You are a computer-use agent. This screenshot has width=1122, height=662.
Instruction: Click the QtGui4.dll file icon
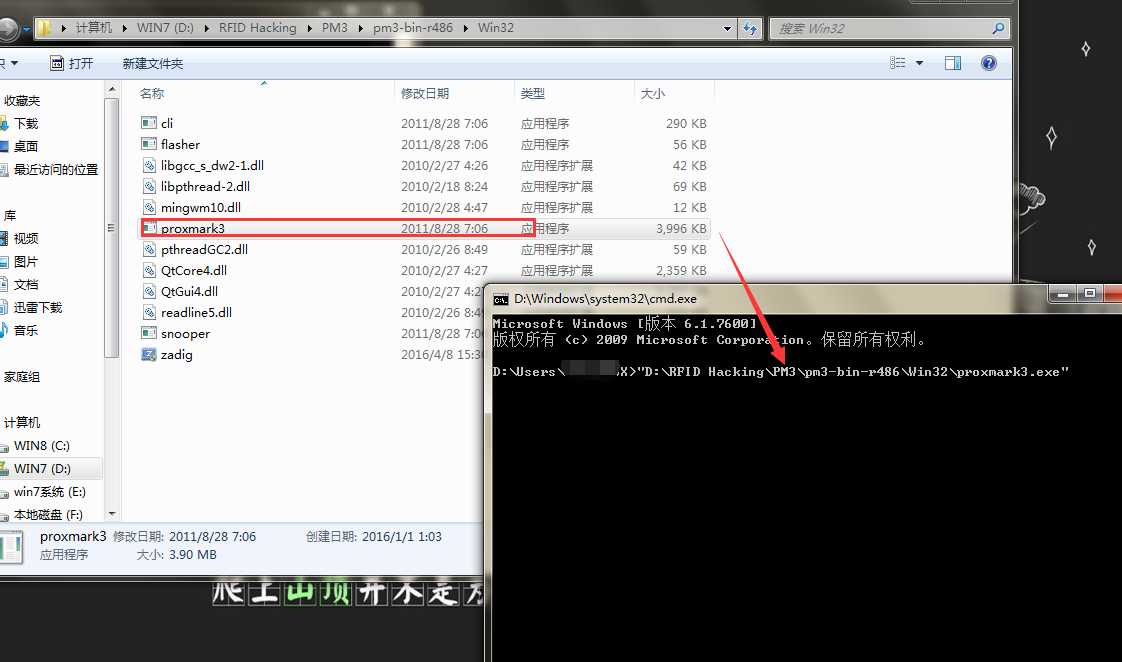[149, 291]
